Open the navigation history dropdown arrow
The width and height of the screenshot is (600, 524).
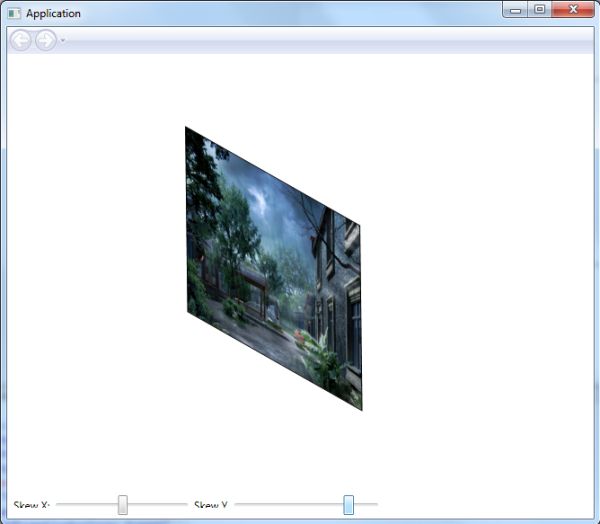point(63,40)
